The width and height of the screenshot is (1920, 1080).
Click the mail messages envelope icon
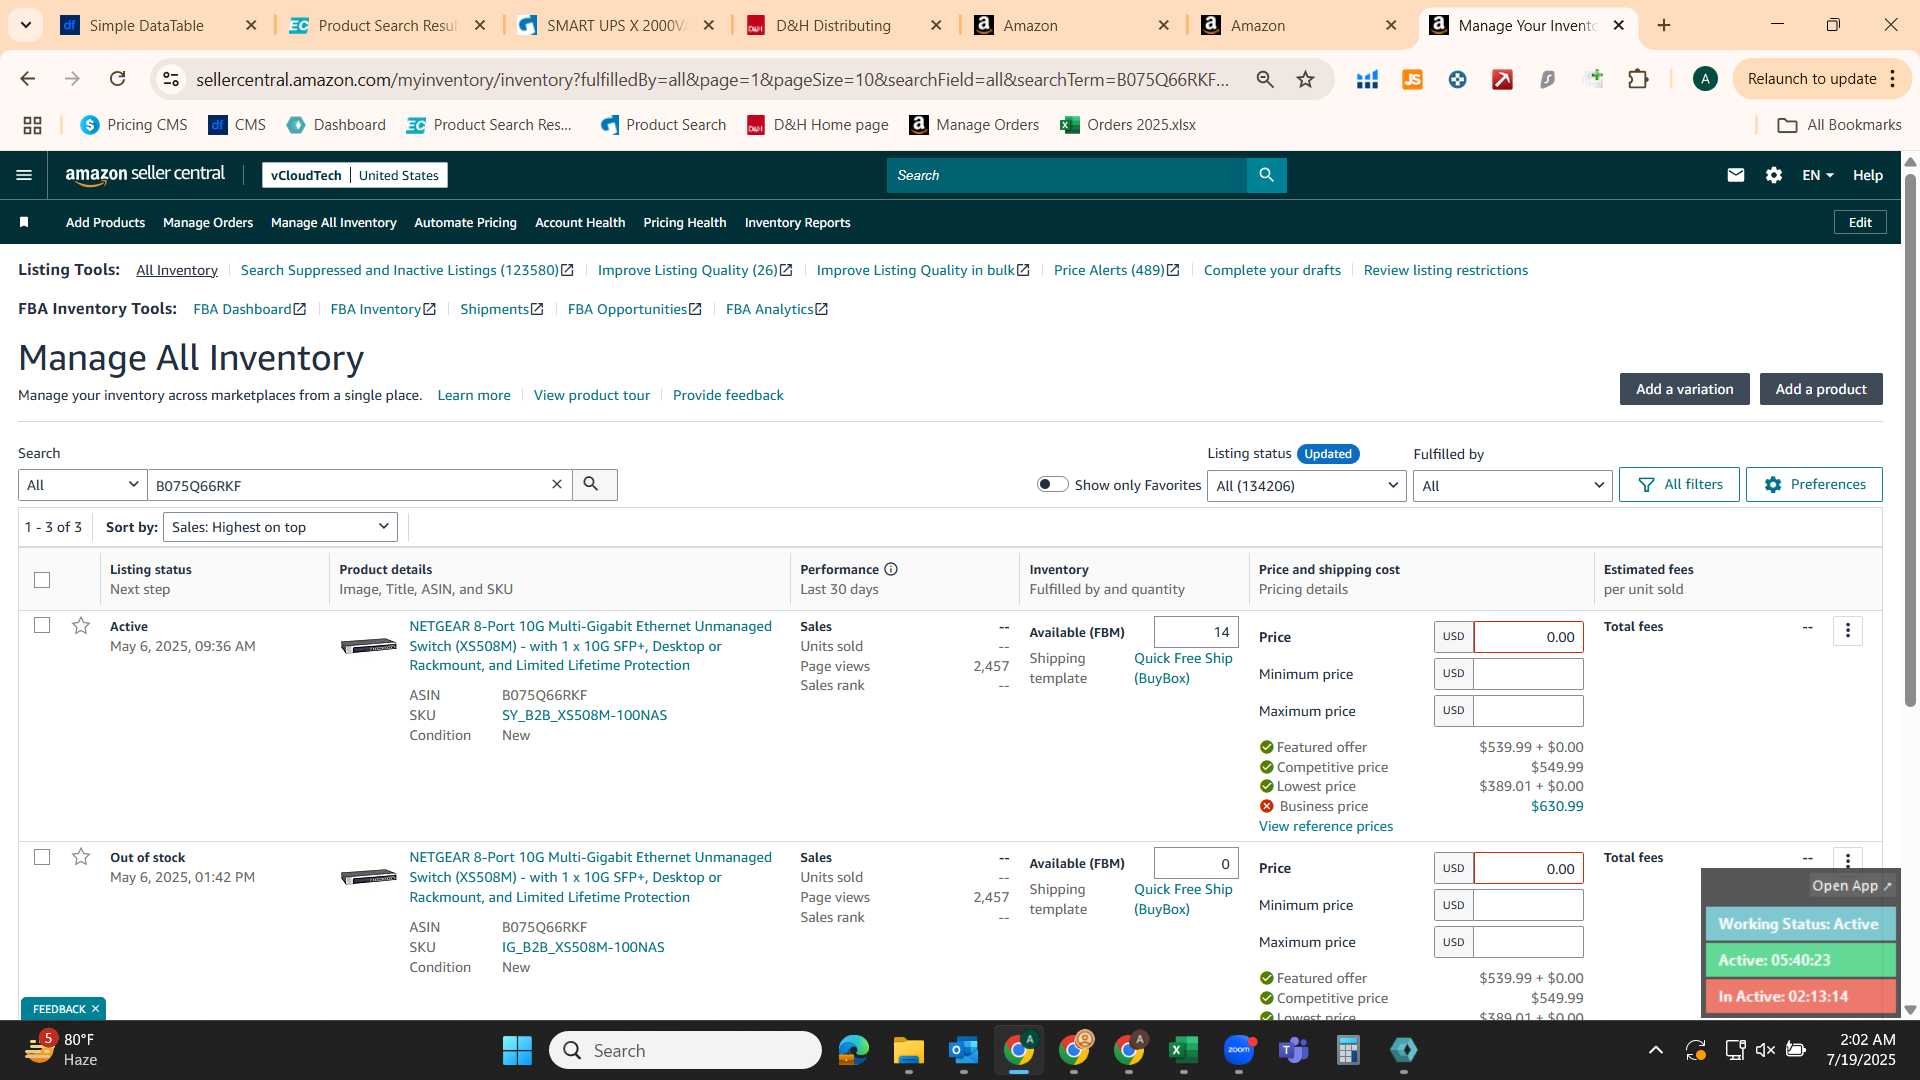1736,175
